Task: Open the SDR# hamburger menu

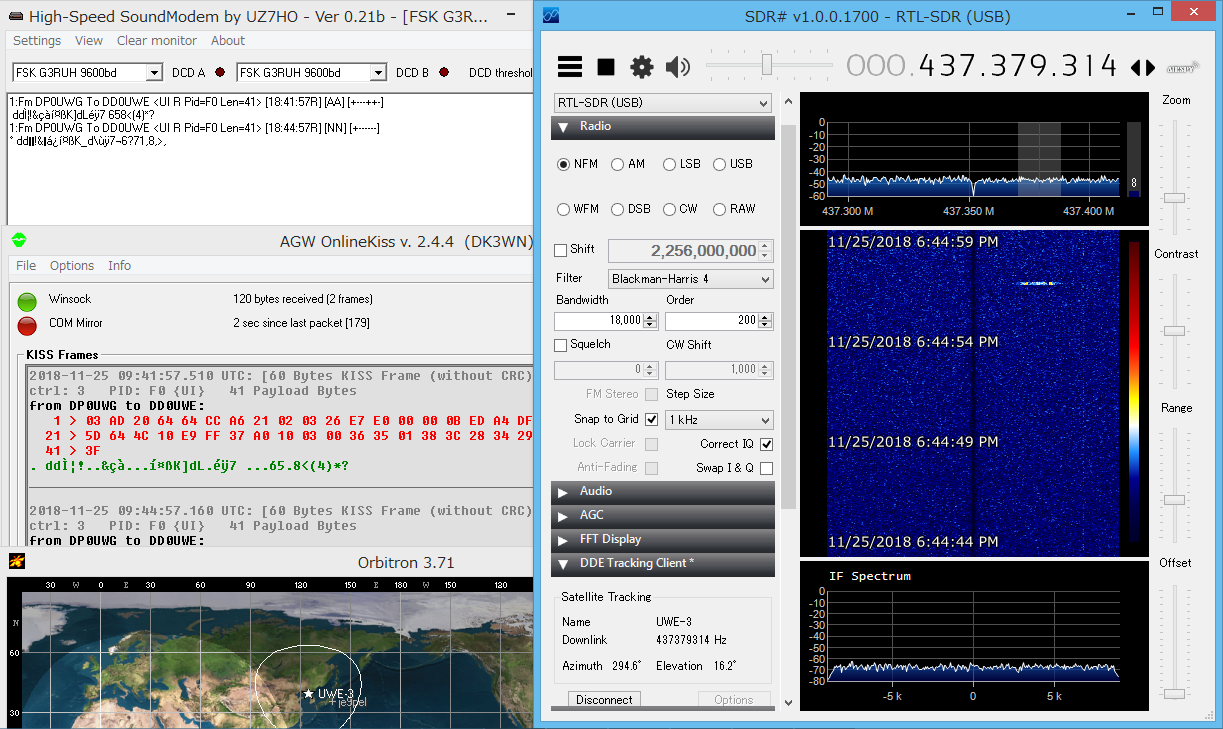Action: tap(570, 67)
